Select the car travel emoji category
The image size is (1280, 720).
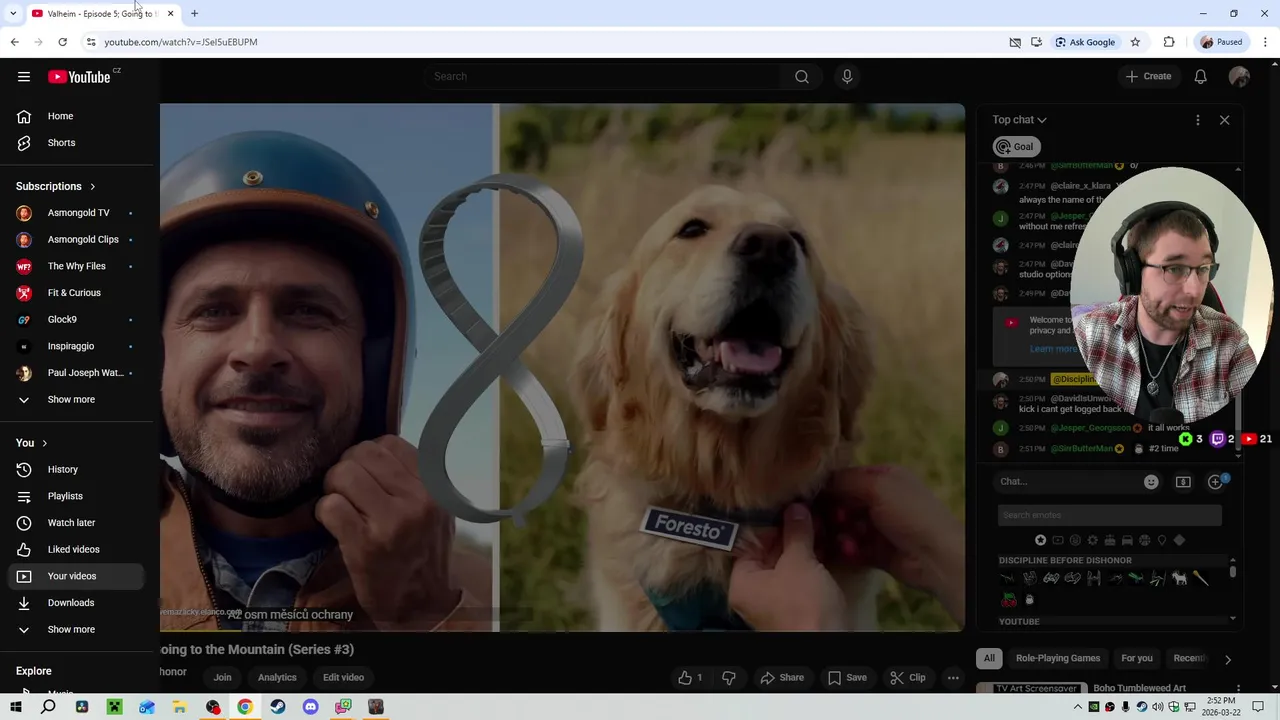(x=1127, y=540)
